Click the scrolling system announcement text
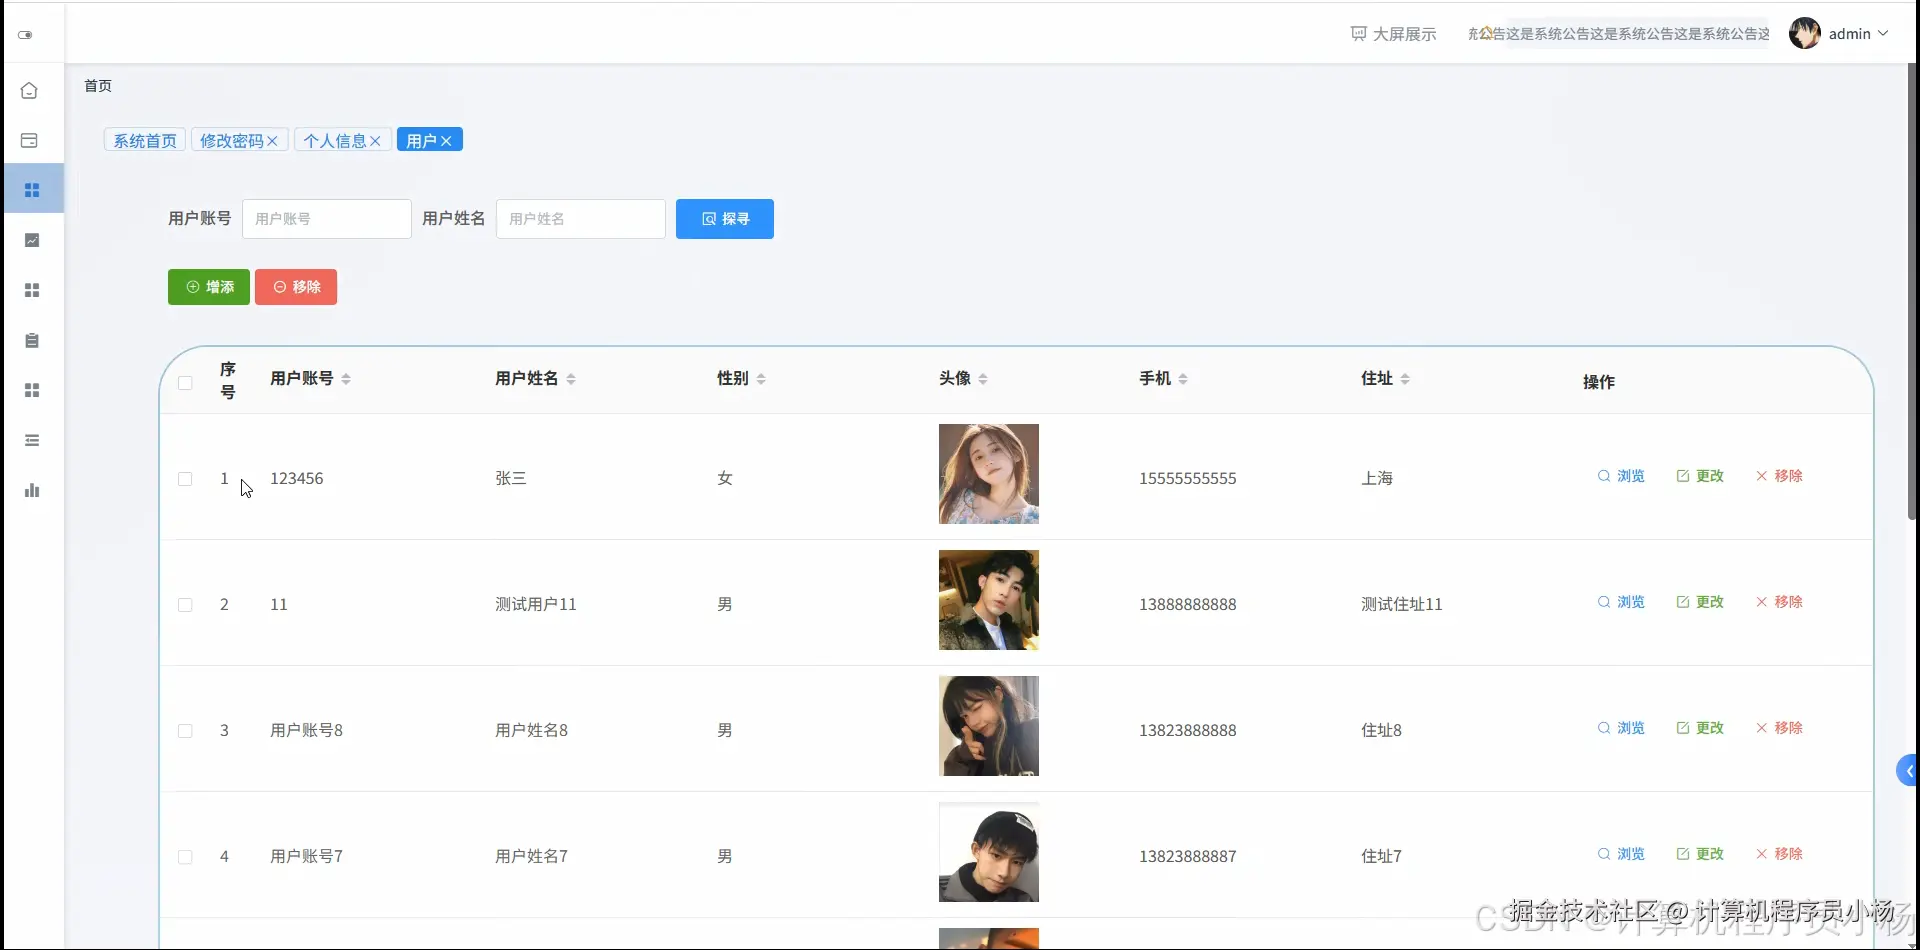 [x=1619, y=34]
